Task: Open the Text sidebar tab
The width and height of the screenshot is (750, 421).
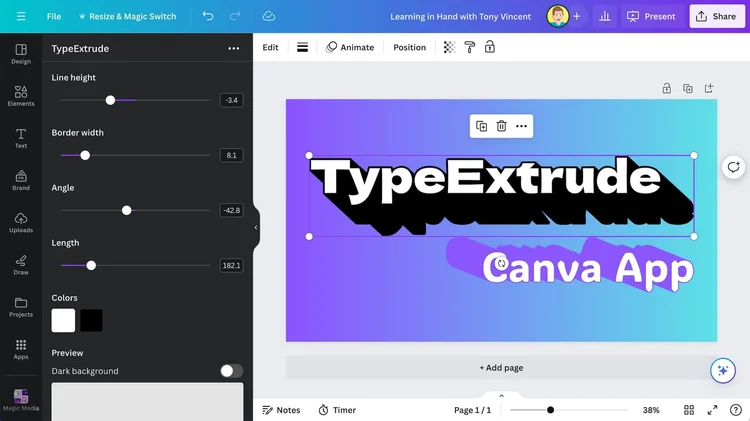Action: [21, 138]
